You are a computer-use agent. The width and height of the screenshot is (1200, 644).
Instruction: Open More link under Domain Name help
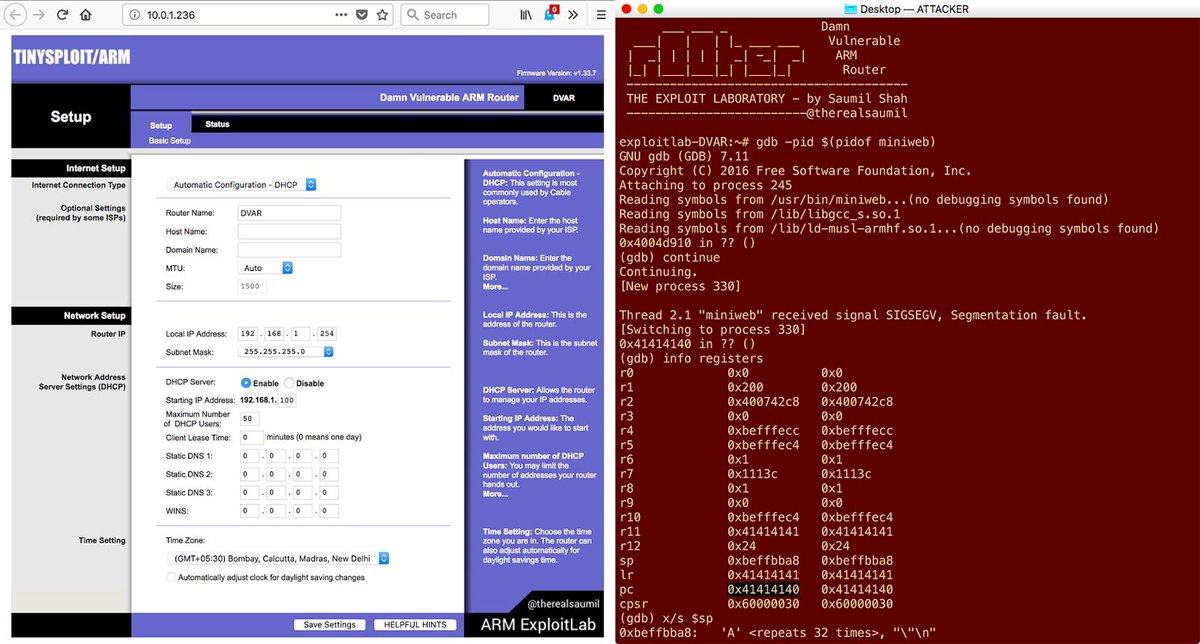click(x=495, y=287)
